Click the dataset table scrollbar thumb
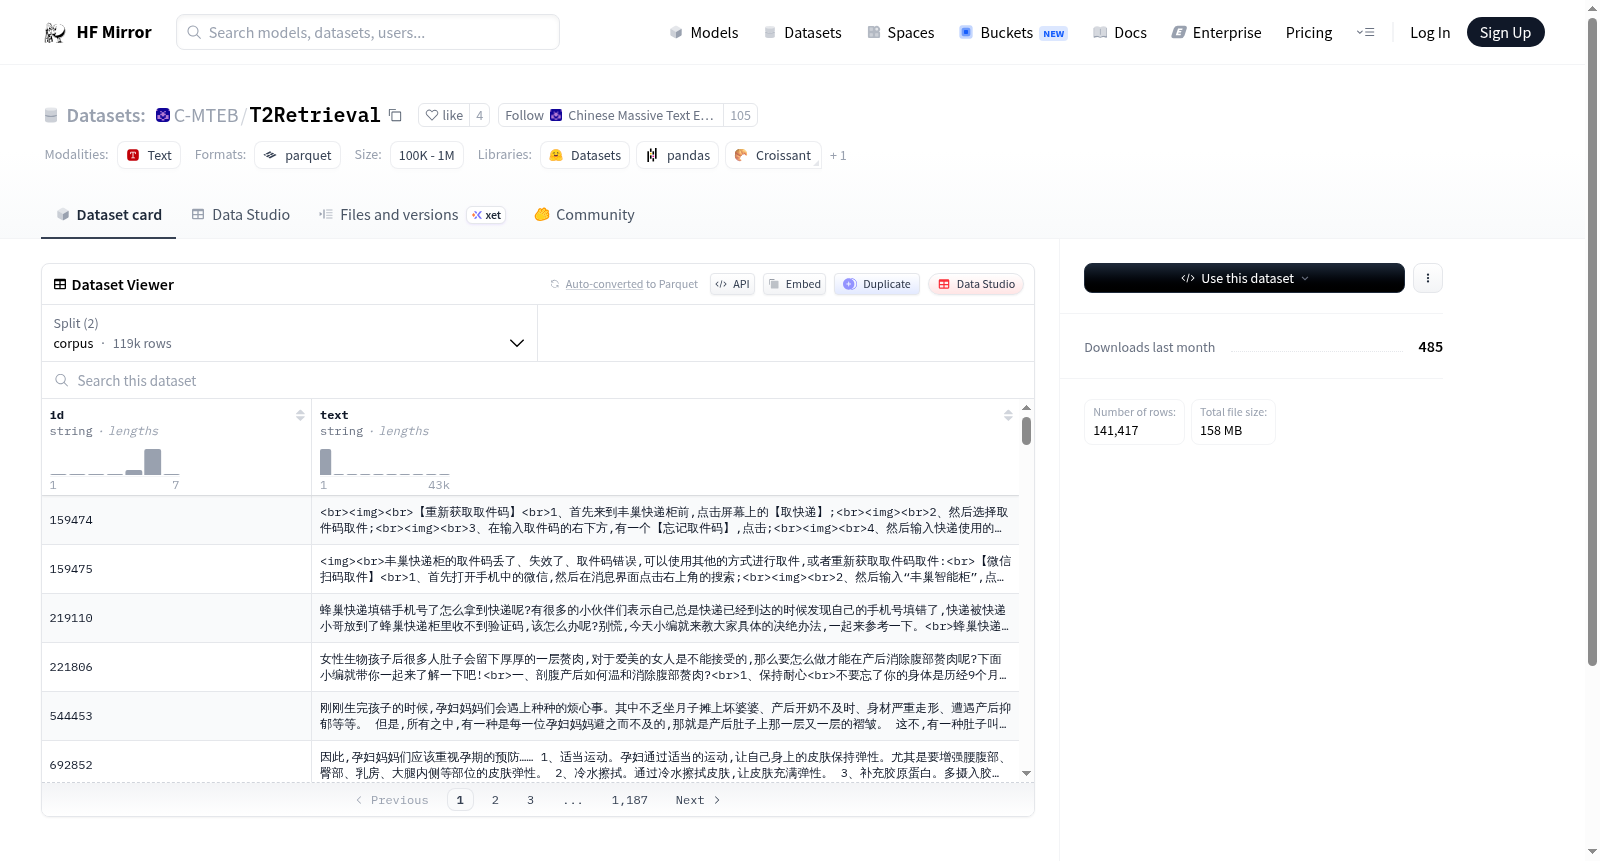Image resolution: width=1600 pixels, height=861 pixels. tap(1026, 431)
